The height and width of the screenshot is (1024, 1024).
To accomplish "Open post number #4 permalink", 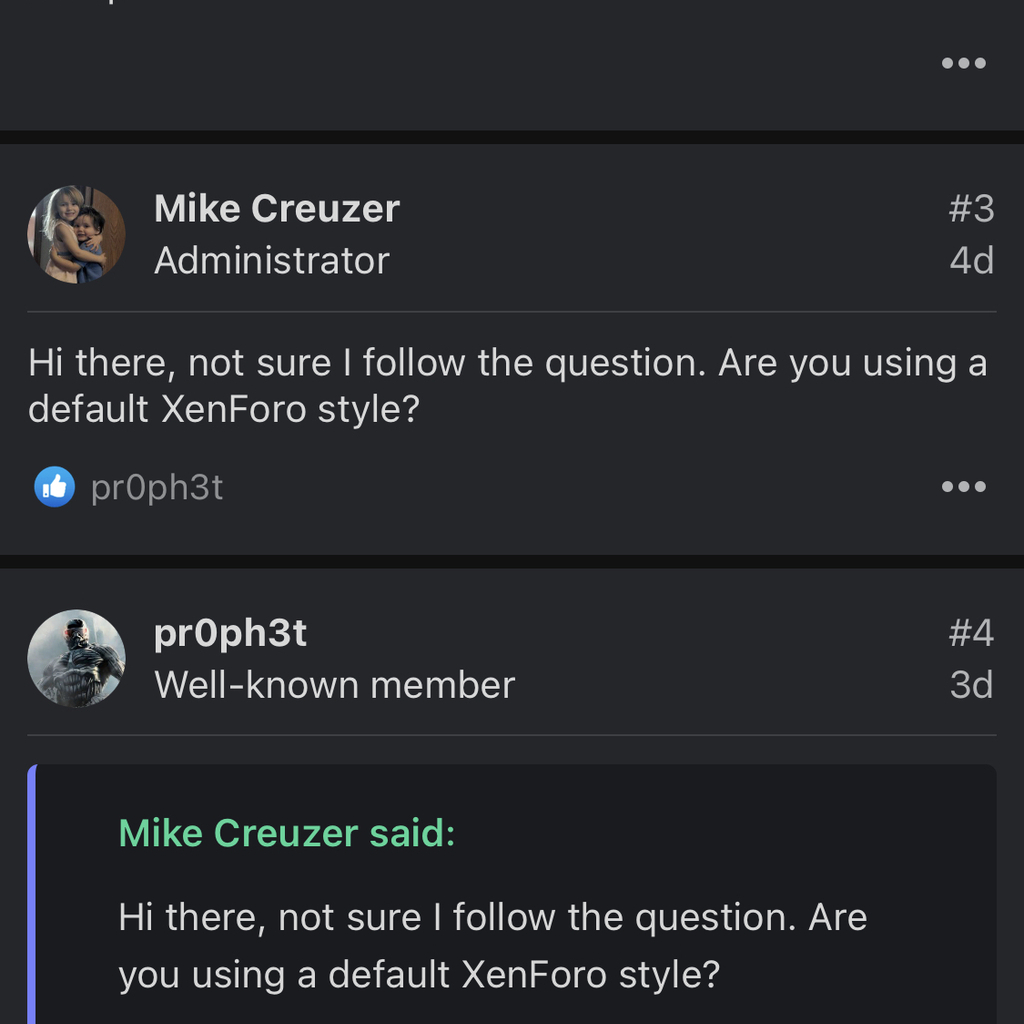I will [x=971, y=633].
